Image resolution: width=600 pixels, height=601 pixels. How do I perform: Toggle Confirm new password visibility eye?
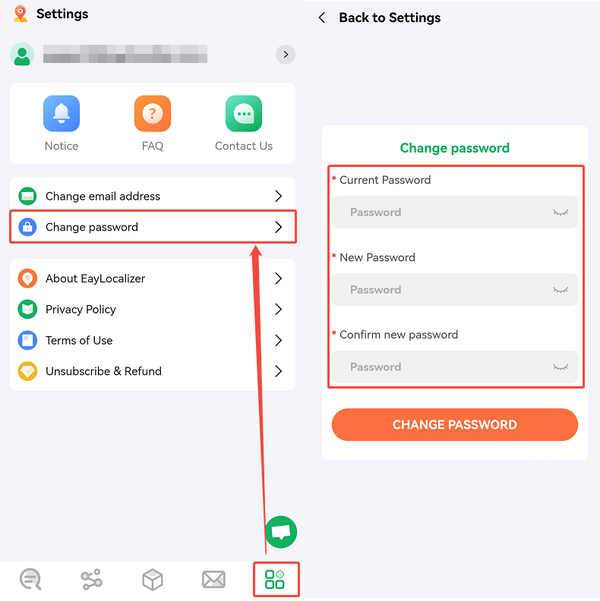pos(560,367)
